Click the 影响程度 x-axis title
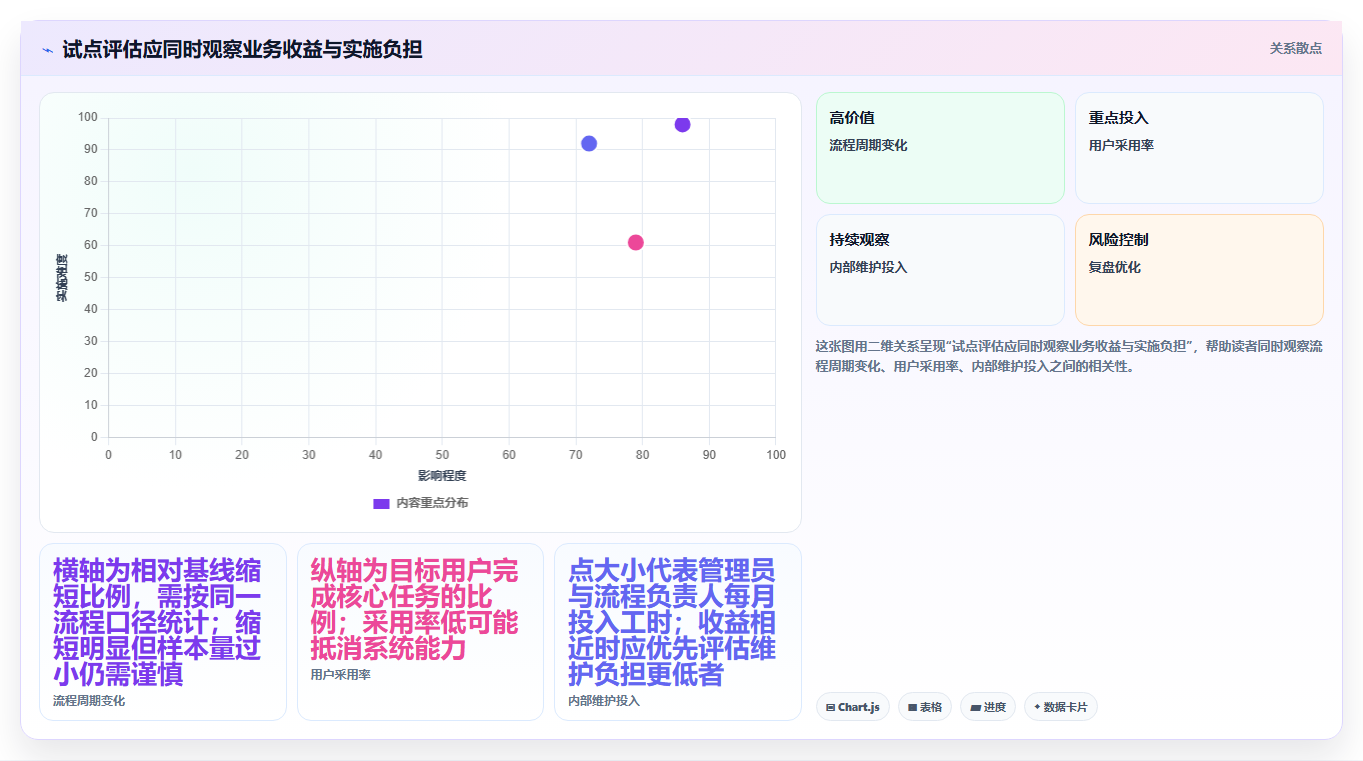 (x=442, y=476)
